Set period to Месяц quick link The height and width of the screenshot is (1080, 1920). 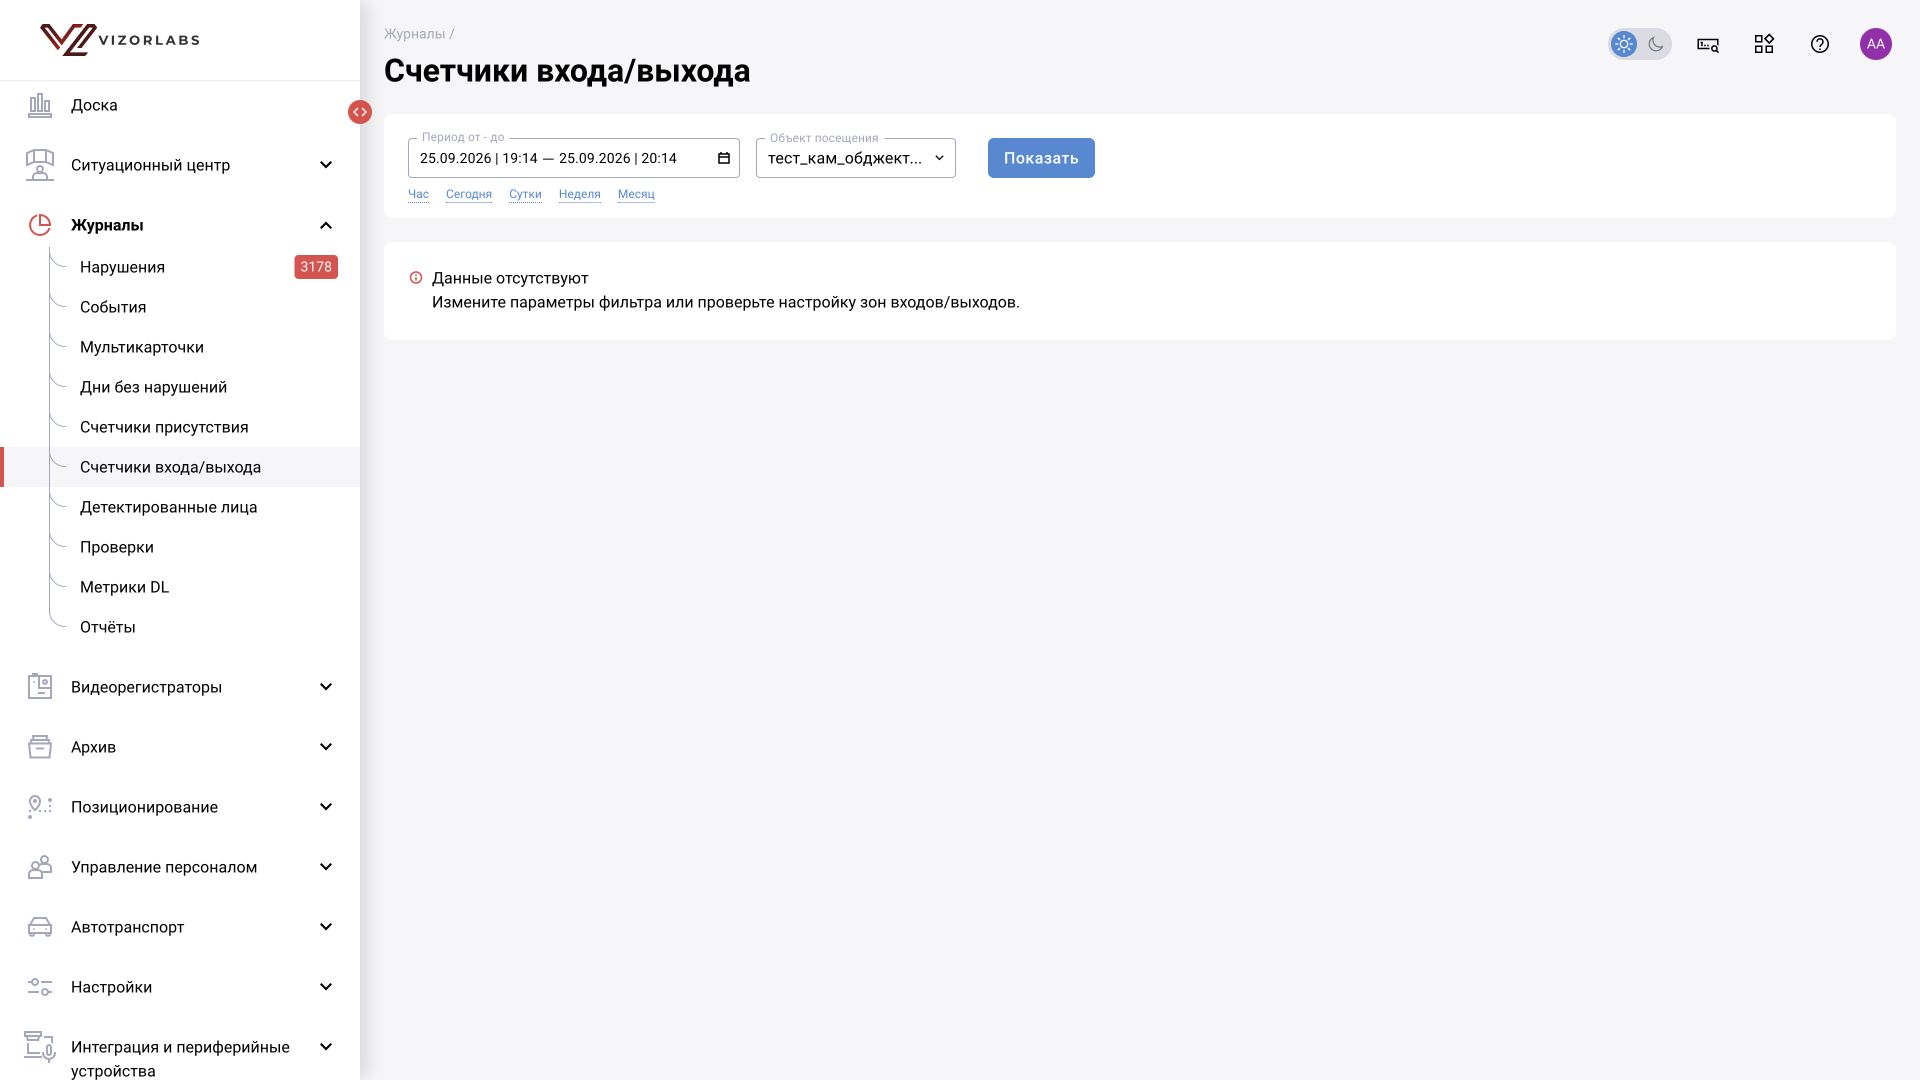(x=636, y=194)
